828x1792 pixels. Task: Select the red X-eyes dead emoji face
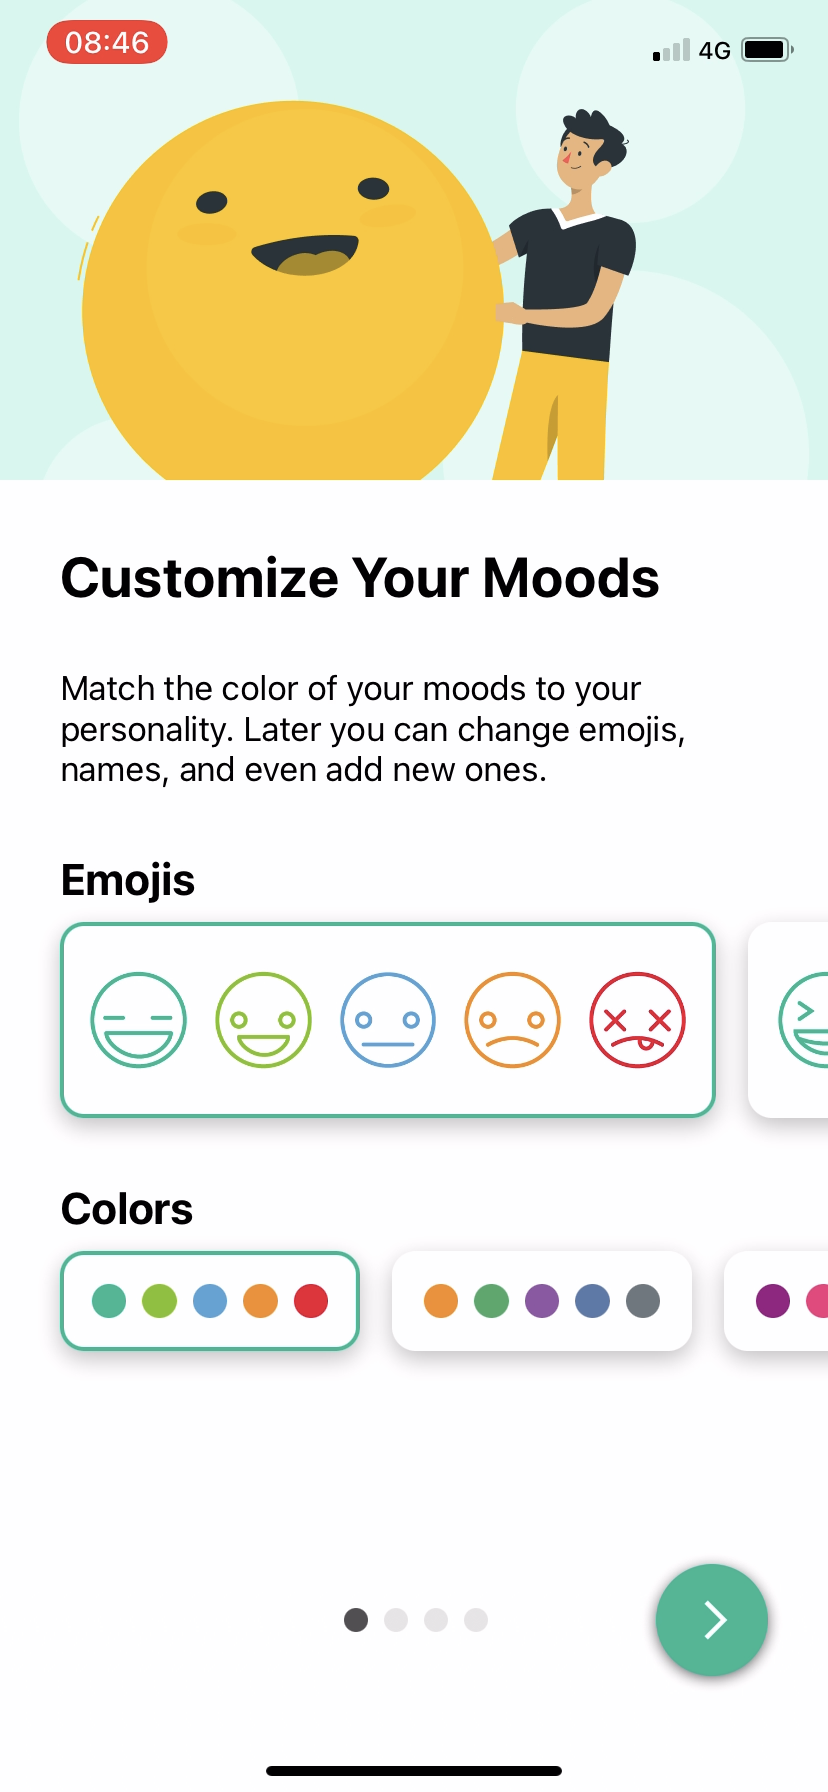click(638, 1020)
